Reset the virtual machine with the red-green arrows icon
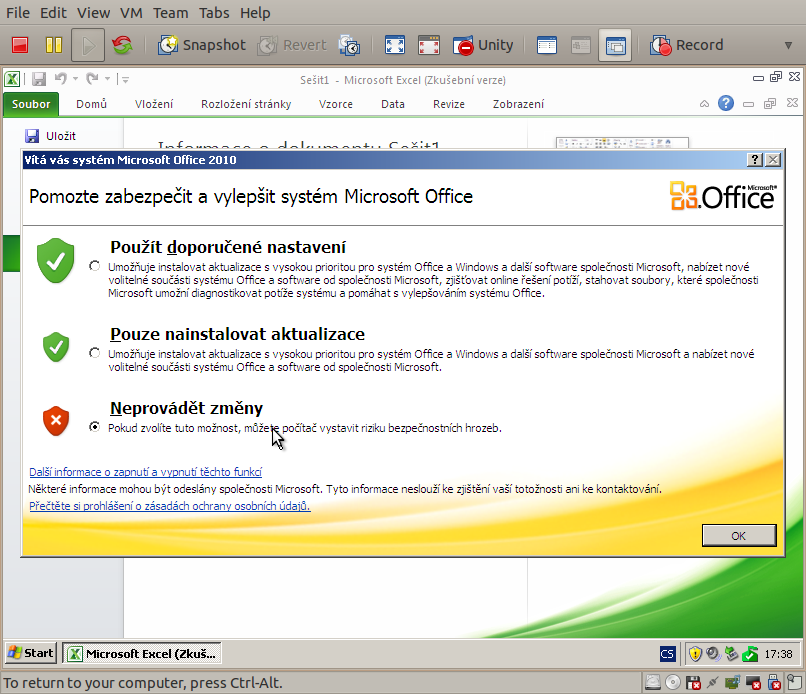This screenshot has width=806, height=694. pos(122,45)
